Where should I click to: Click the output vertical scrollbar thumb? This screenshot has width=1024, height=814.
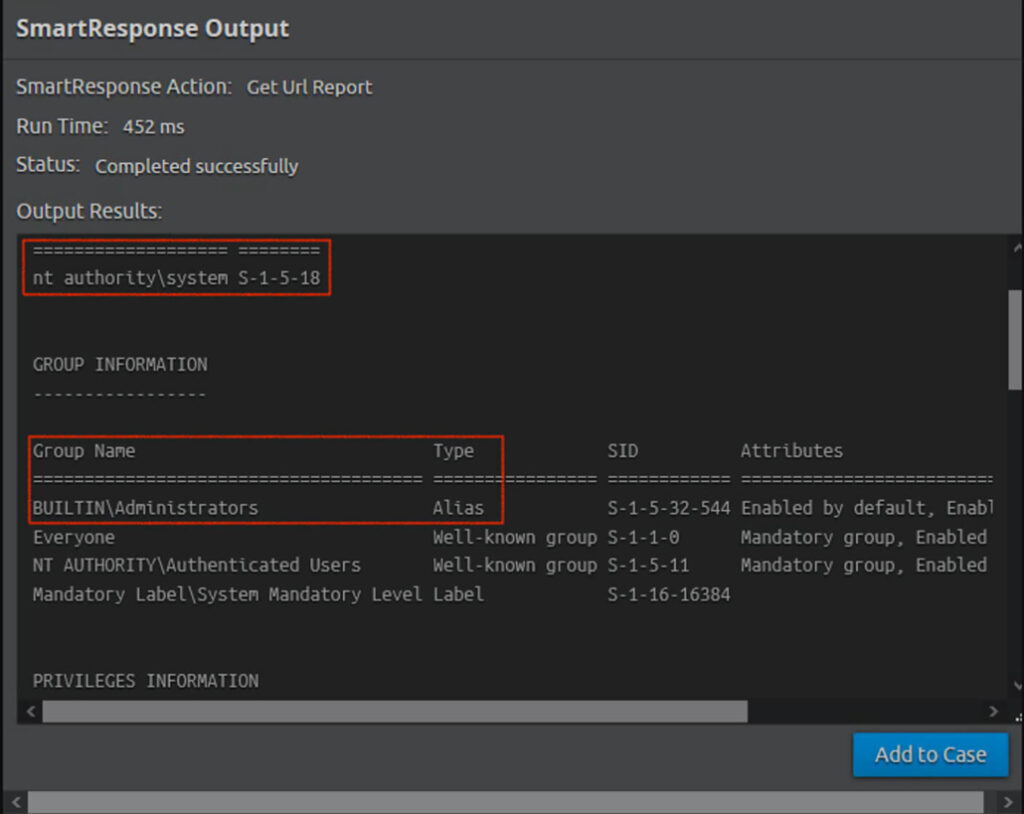tap(1015, 340)
